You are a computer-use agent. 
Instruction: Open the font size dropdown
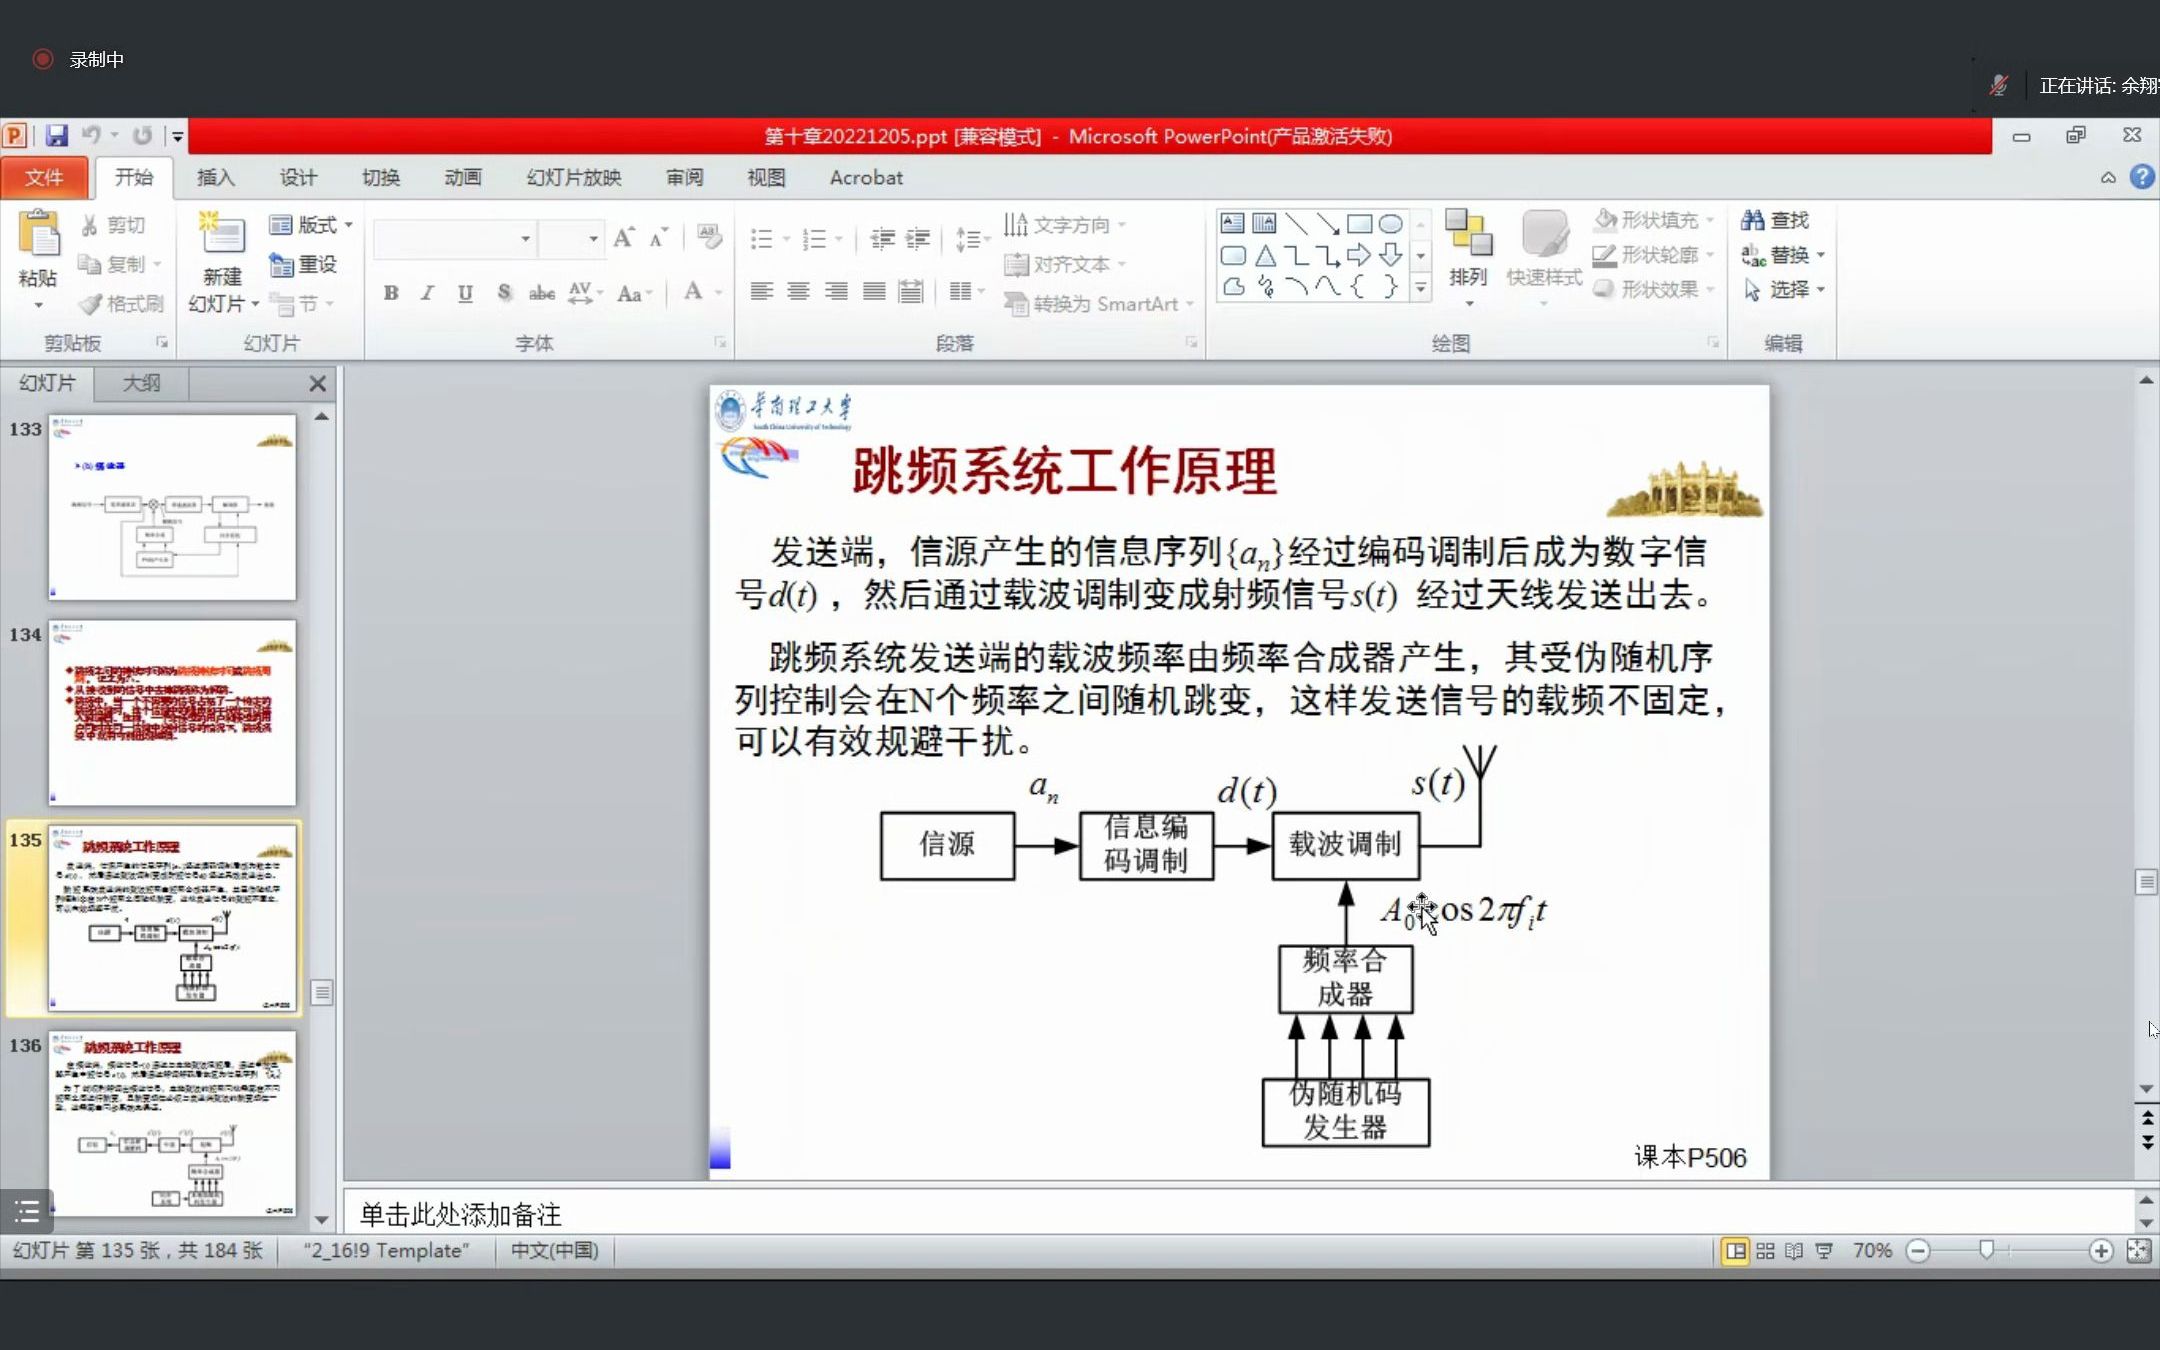click(594, 238)
